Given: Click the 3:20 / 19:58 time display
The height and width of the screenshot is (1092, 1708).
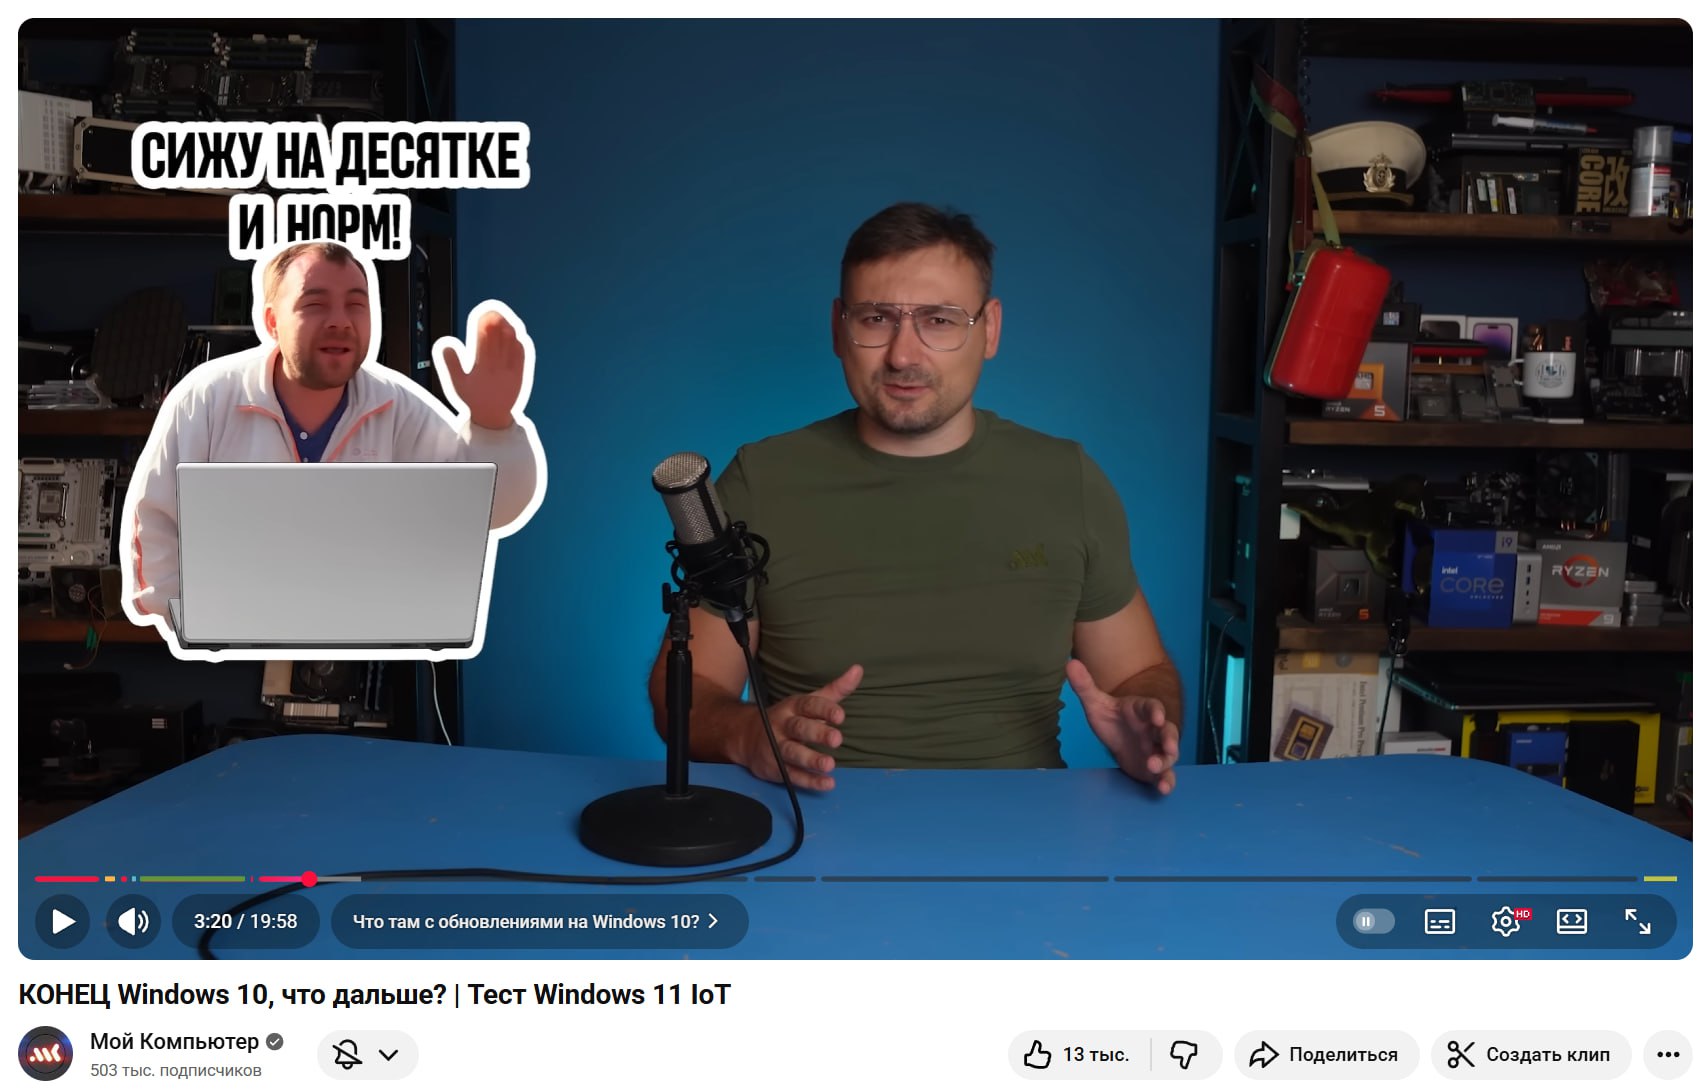Looking at the screenshot, I should point(245,921).
